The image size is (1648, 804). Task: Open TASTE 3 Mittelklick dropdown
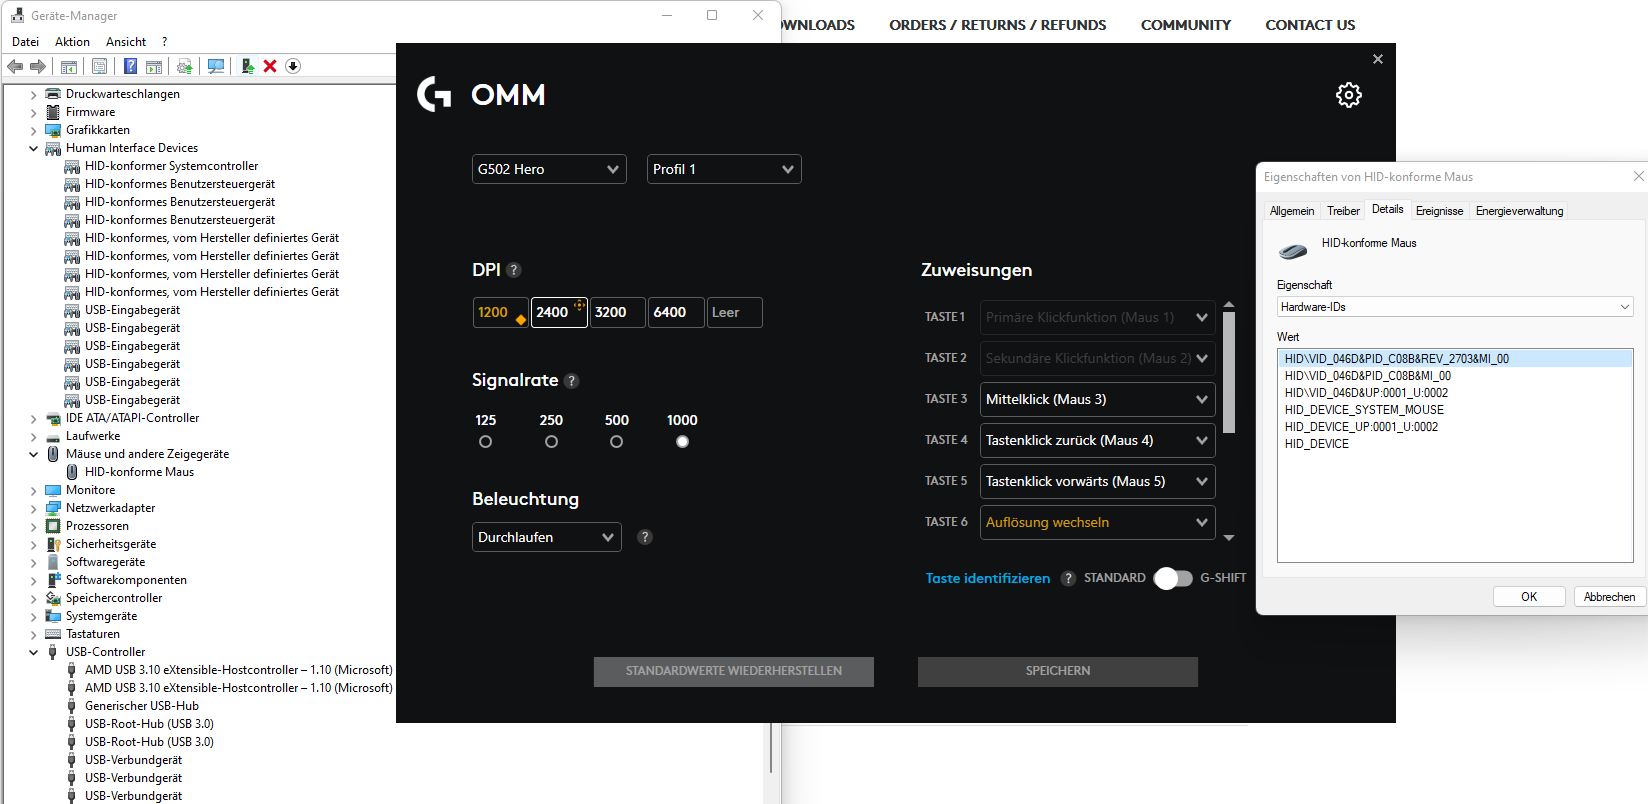click(x=1098, y=399)
